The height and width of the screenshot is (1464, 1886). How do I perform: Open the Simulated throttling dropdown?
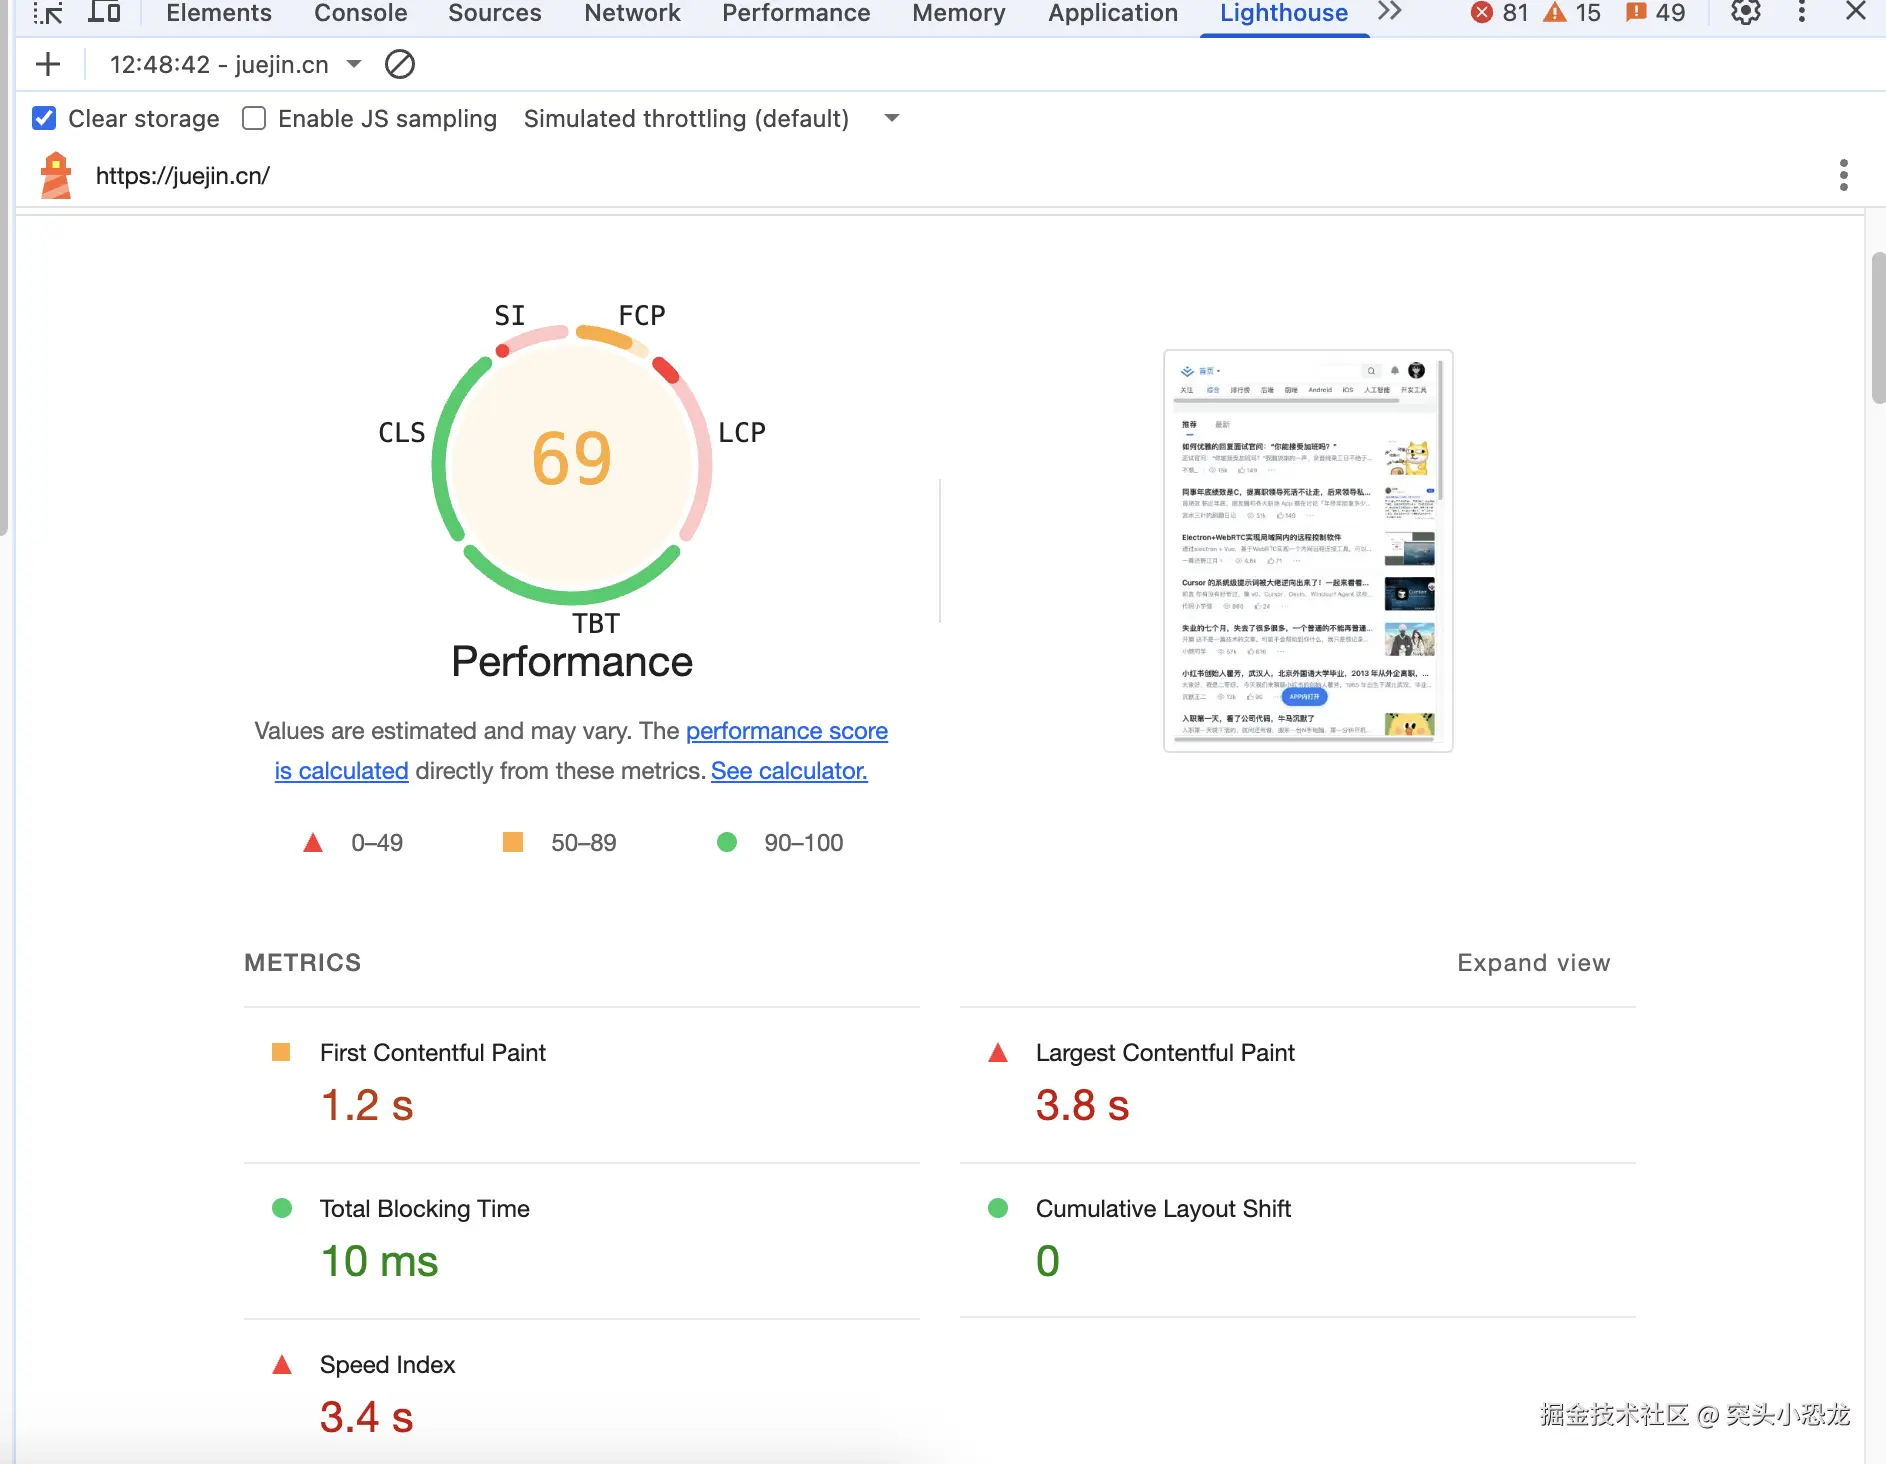[x=712, y=119]
